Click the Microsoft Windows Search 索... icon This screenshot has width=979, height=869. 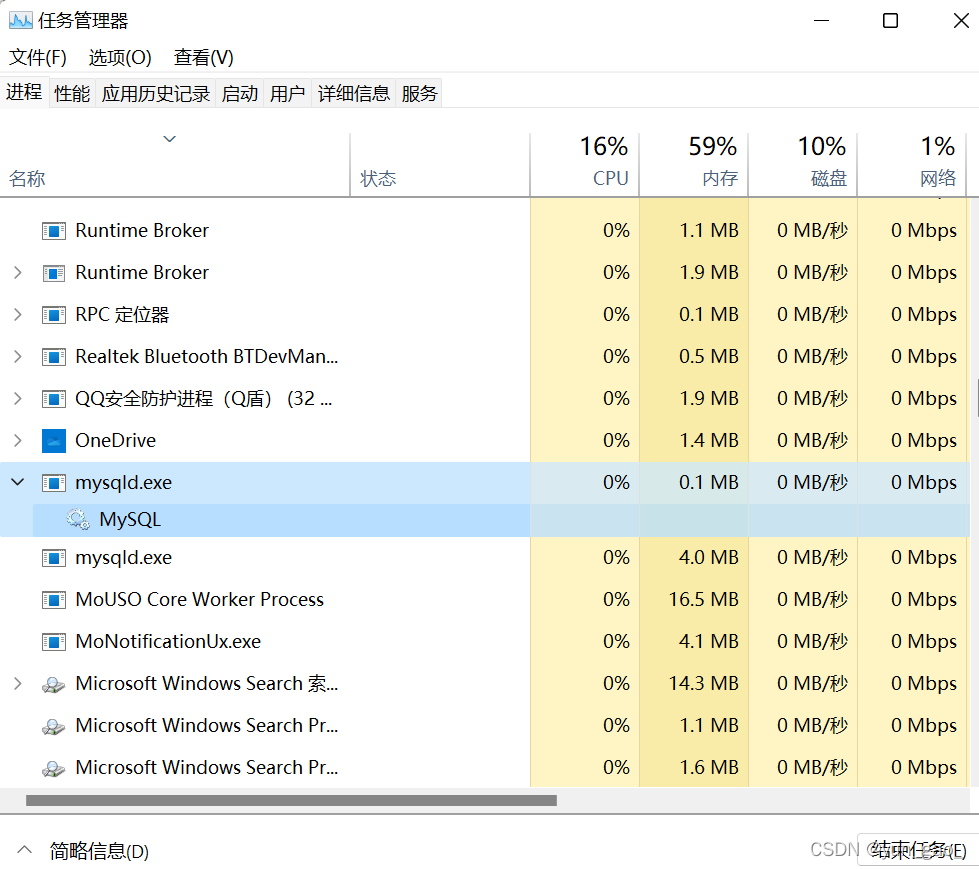pyautogui.click(x=54, y=684)
